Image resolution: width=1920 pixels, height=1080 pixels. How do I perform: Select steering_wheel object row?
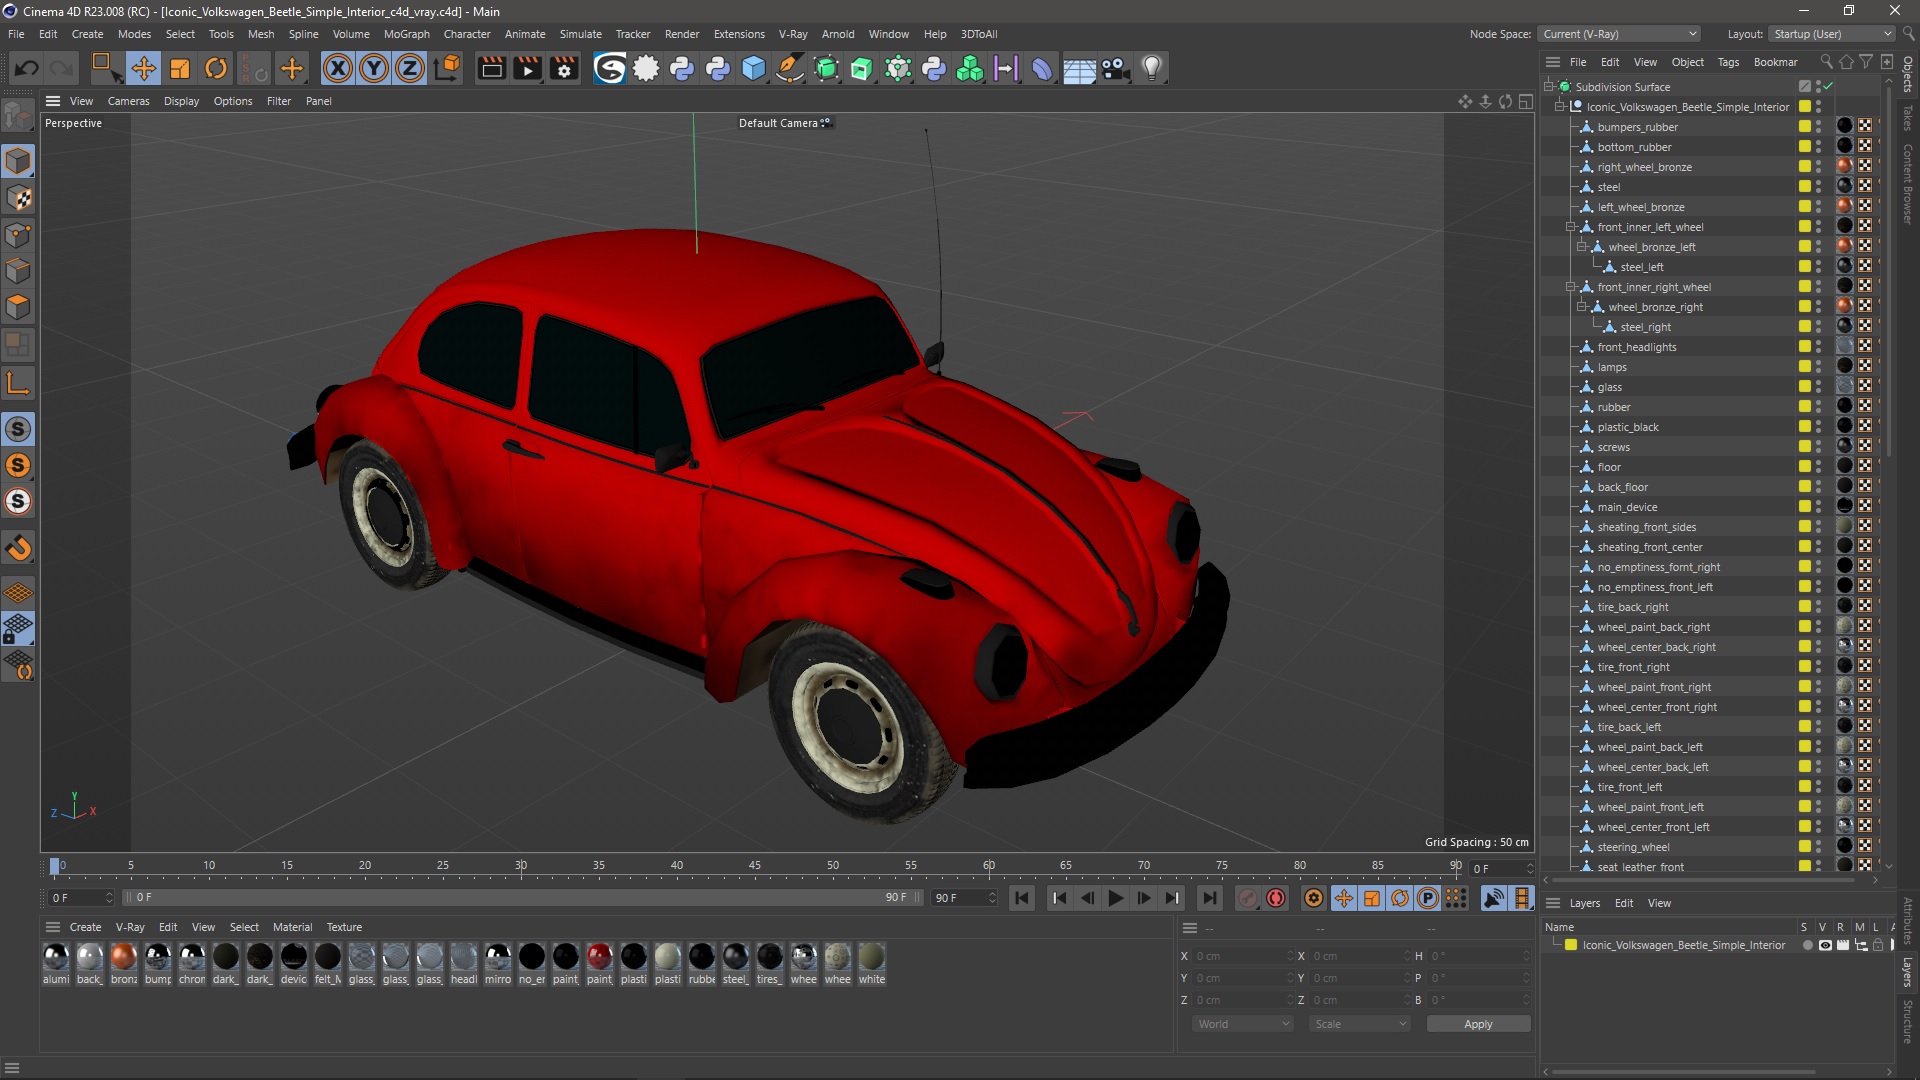(1633, 847)
